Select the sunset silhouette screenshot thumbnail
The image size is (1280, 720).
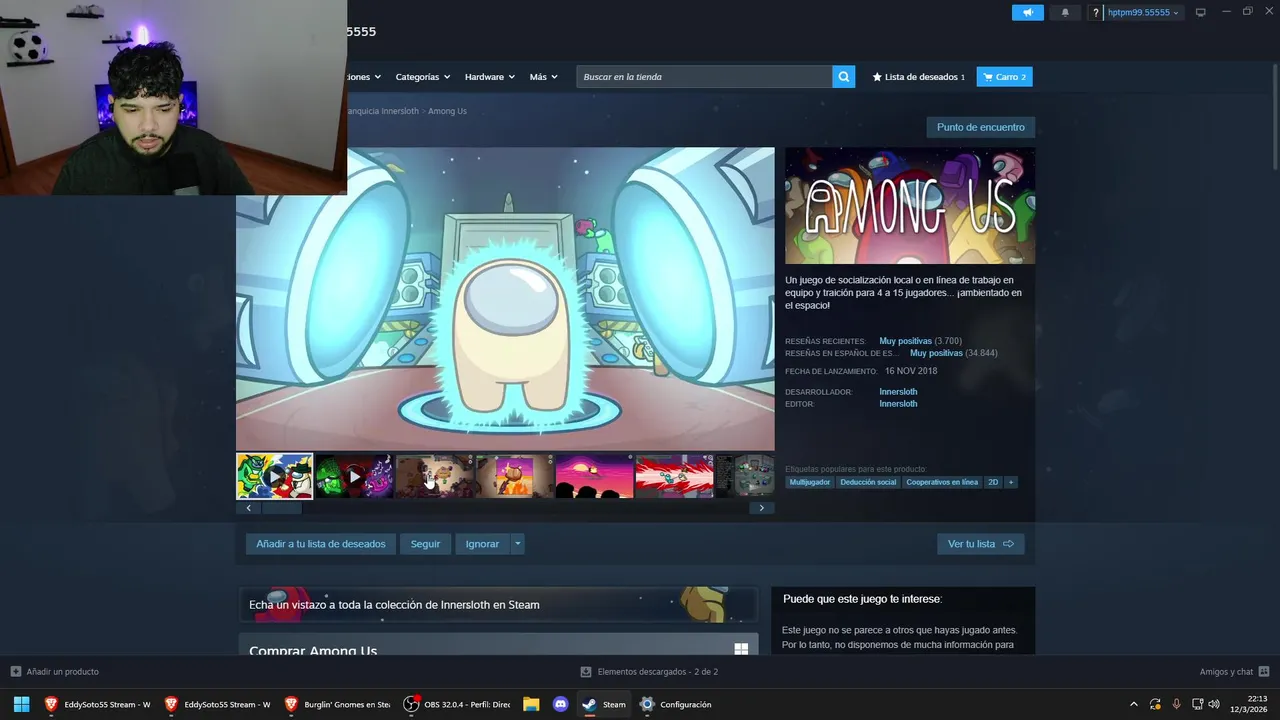tap(594, 476)
